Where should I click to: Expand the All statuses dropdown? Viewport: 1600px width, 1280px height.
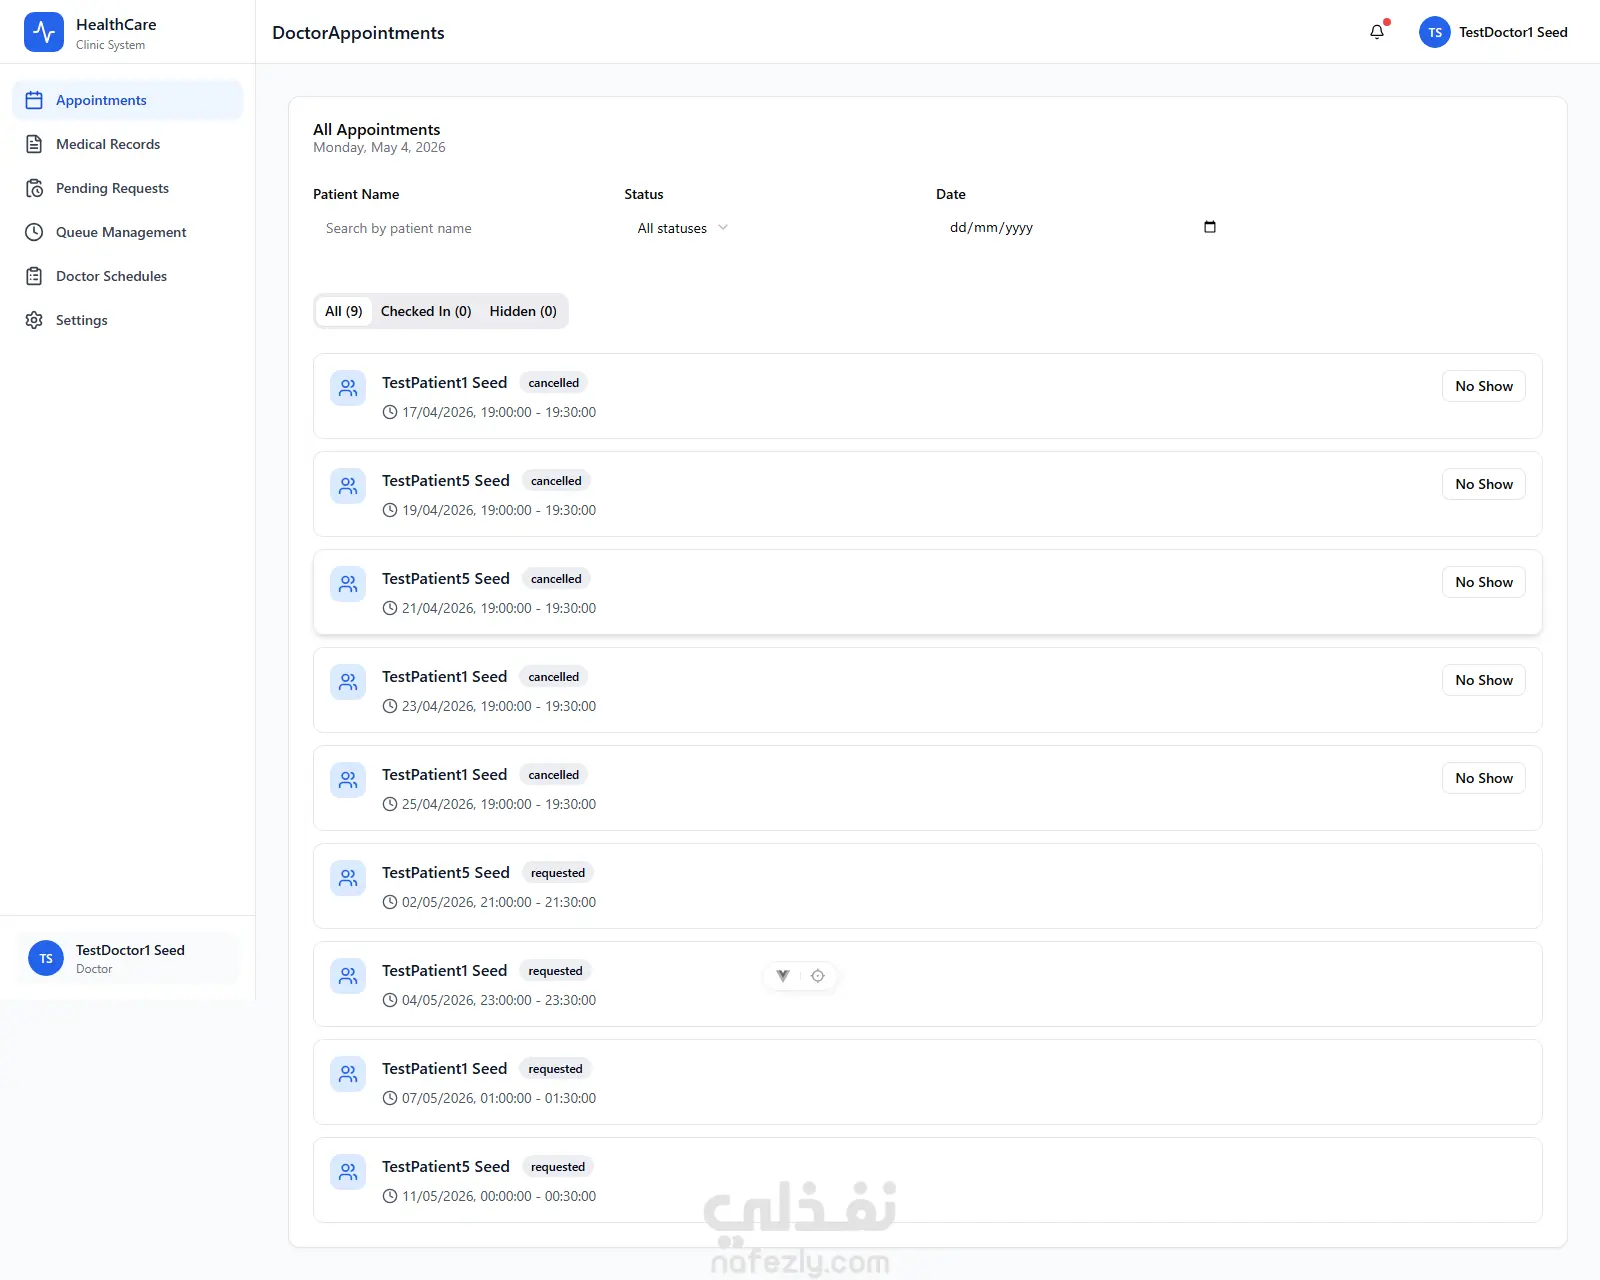click(x=683, y=228)
